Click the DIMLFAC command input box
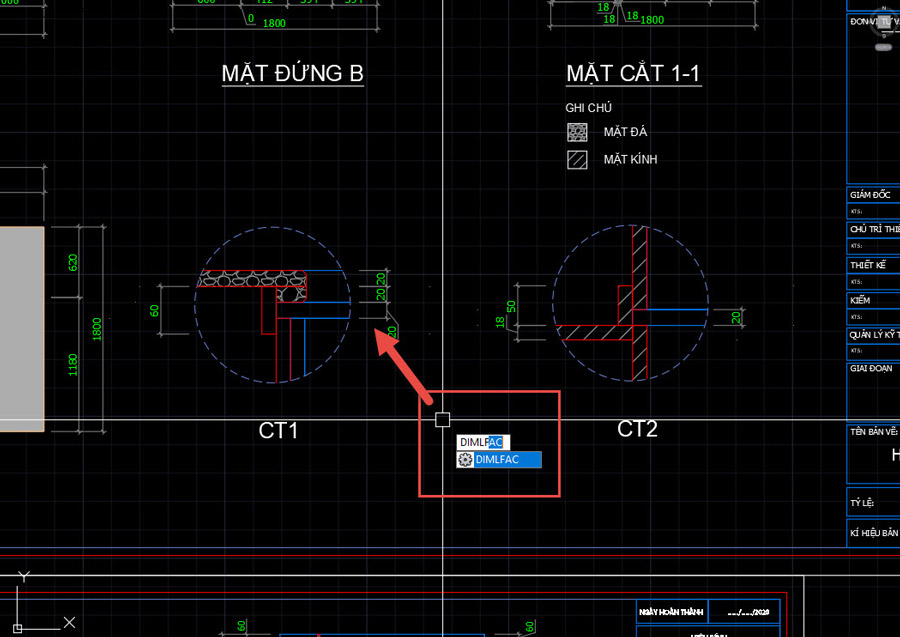Screen dimensions: 900x637 click(x=483, y=442)
